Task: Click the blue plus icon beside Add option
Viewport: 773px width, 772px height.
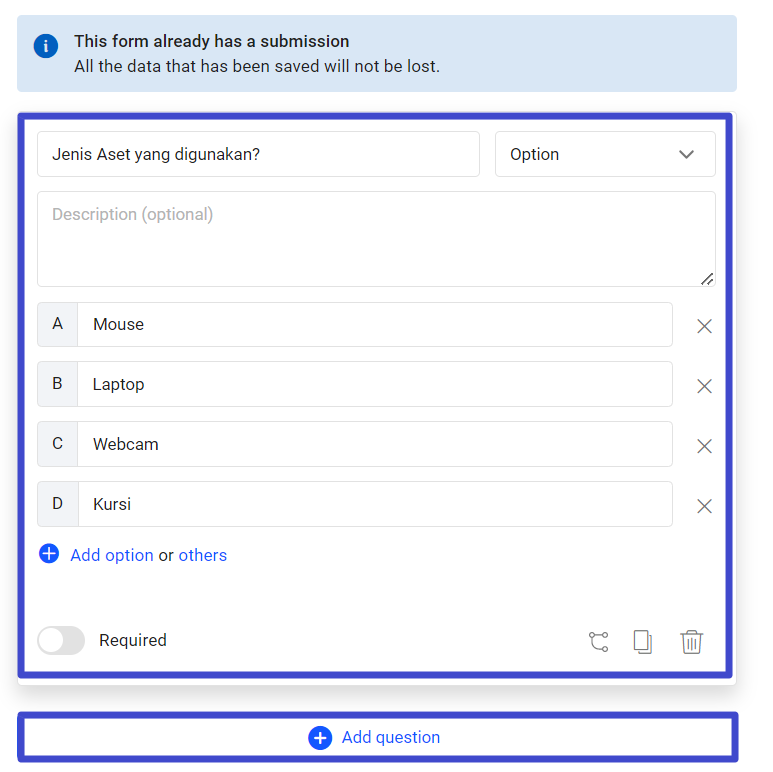Action: [49, 554]
